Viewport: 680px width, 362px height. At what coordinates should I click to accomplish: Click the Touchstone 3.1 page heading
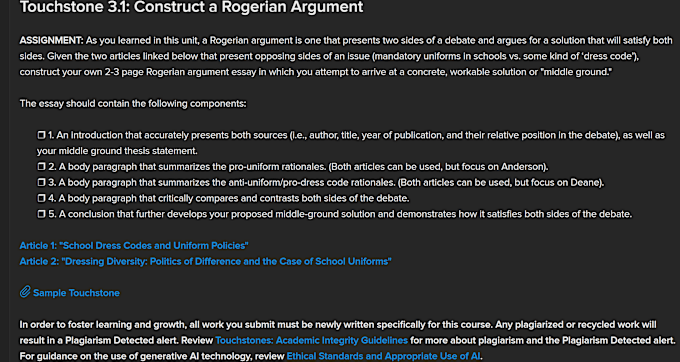[191, 7]
